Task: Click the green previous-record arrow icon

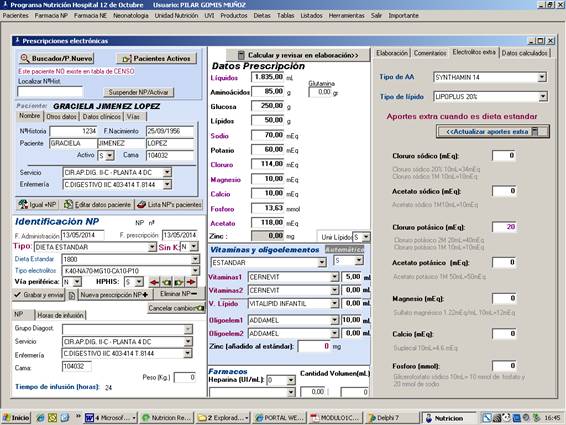Action: (166, 282)
